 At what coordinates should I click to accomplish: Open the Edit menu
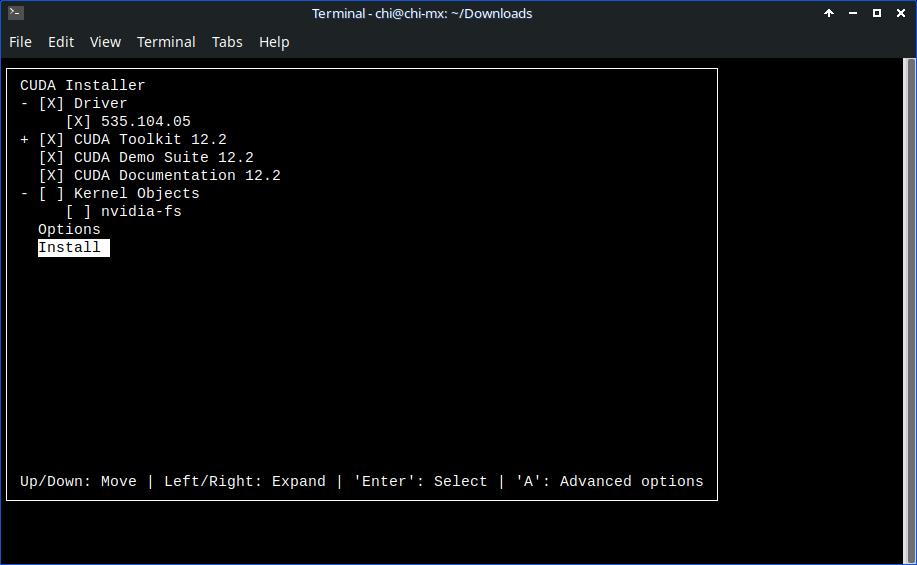coord(61,42)
